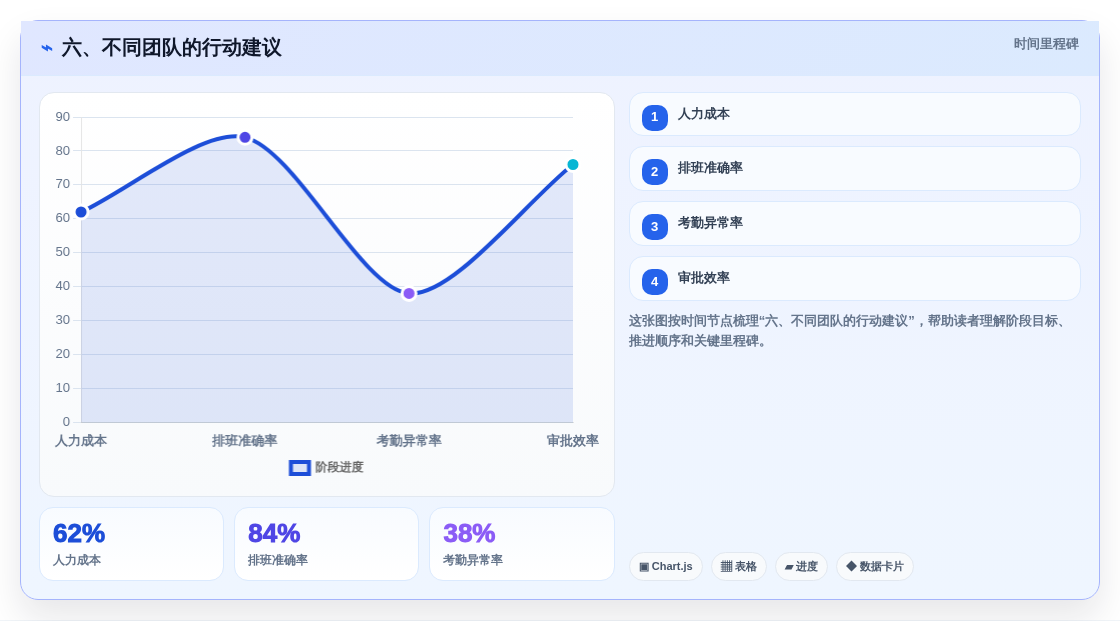Screen dimensions: 1120x621
Task: Click the 考勤异常率 lowest data point
Action: pos(409,294)
